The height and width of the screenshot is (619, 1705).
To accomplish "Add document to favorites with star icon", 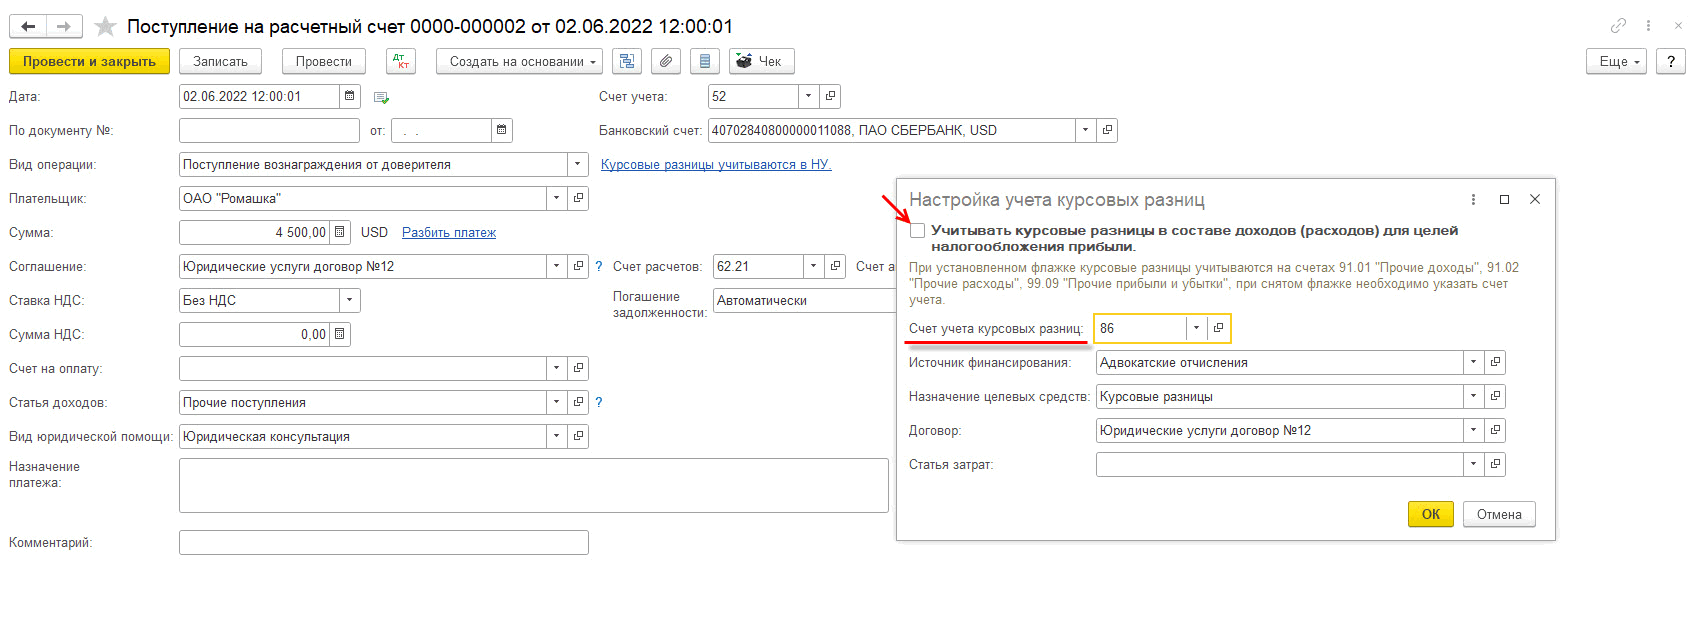I will pyautogui.click(x=105, y=27).
